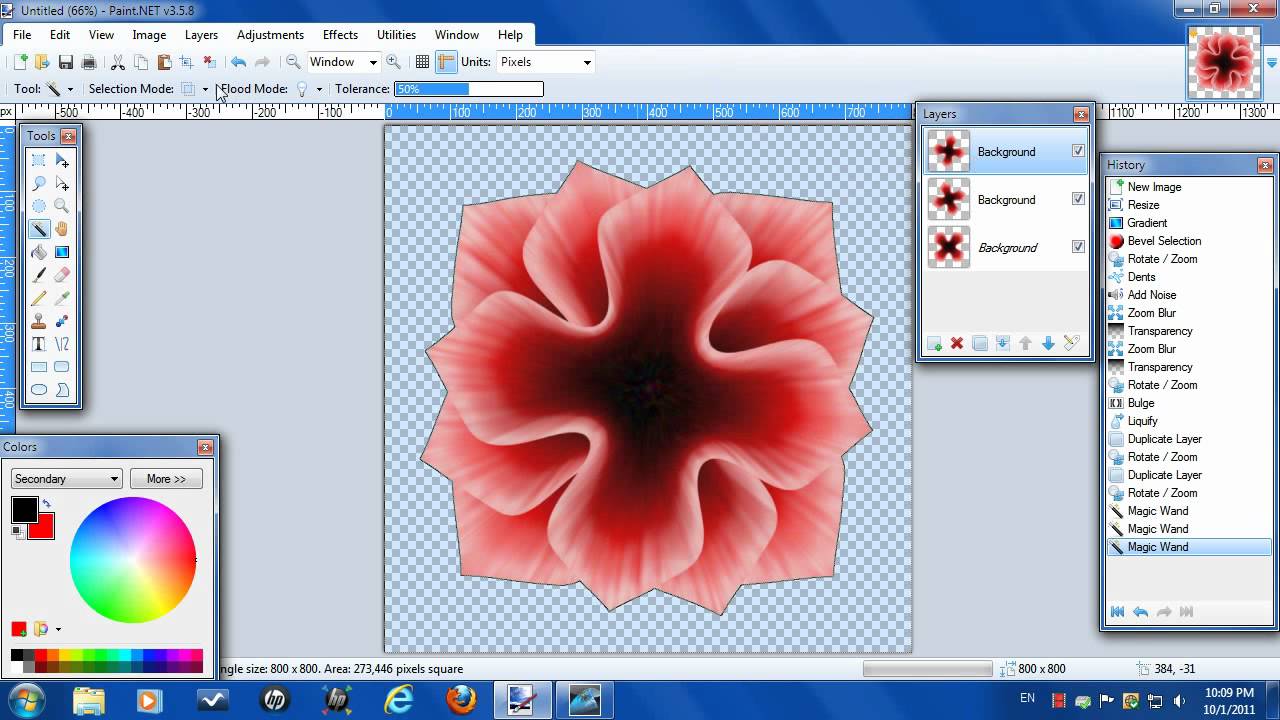Select the Text tool
This screenshot has height=720, width=1280.
coord(39,344)
